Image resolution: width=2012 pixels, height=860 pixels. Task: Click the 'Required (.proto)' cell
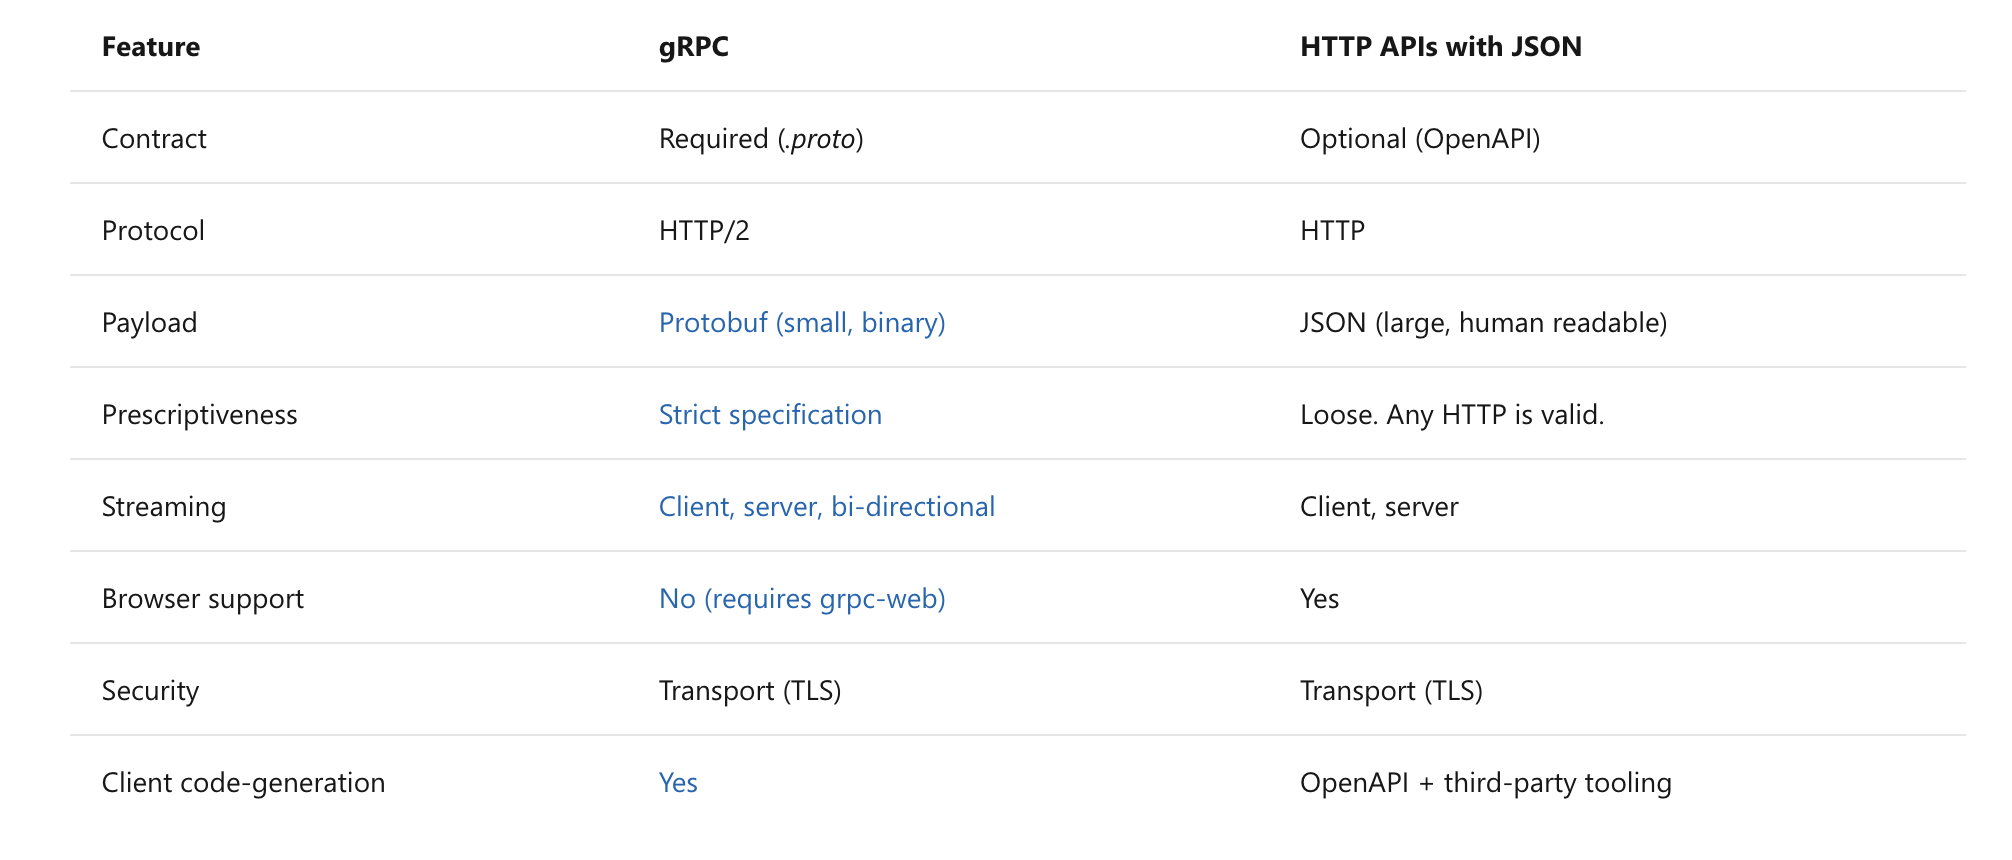point(761,139)
